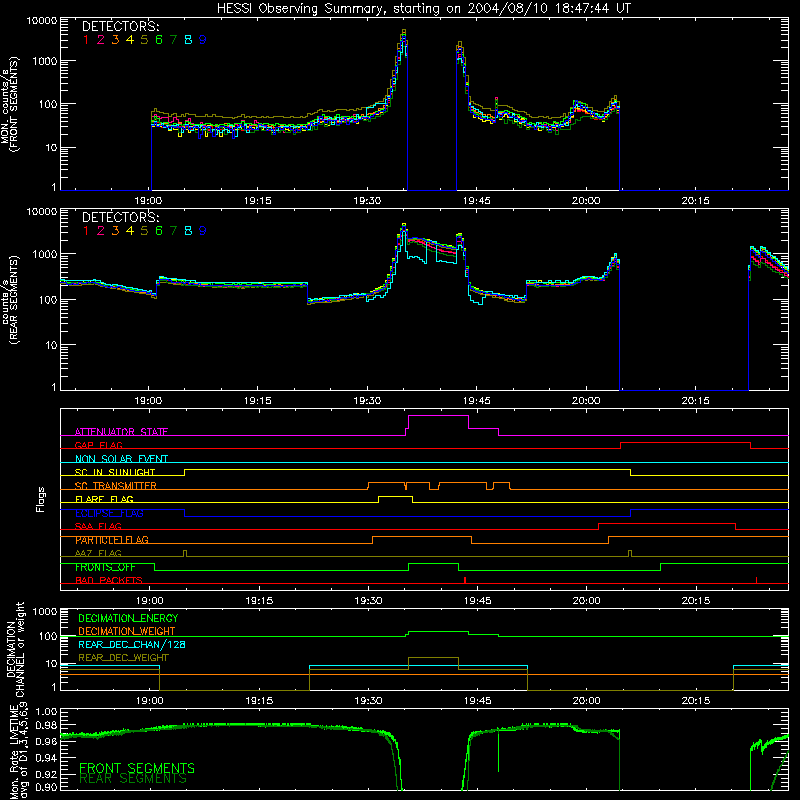Click the 10000 y-axis value of rear segments plot

tap(42, 211)
